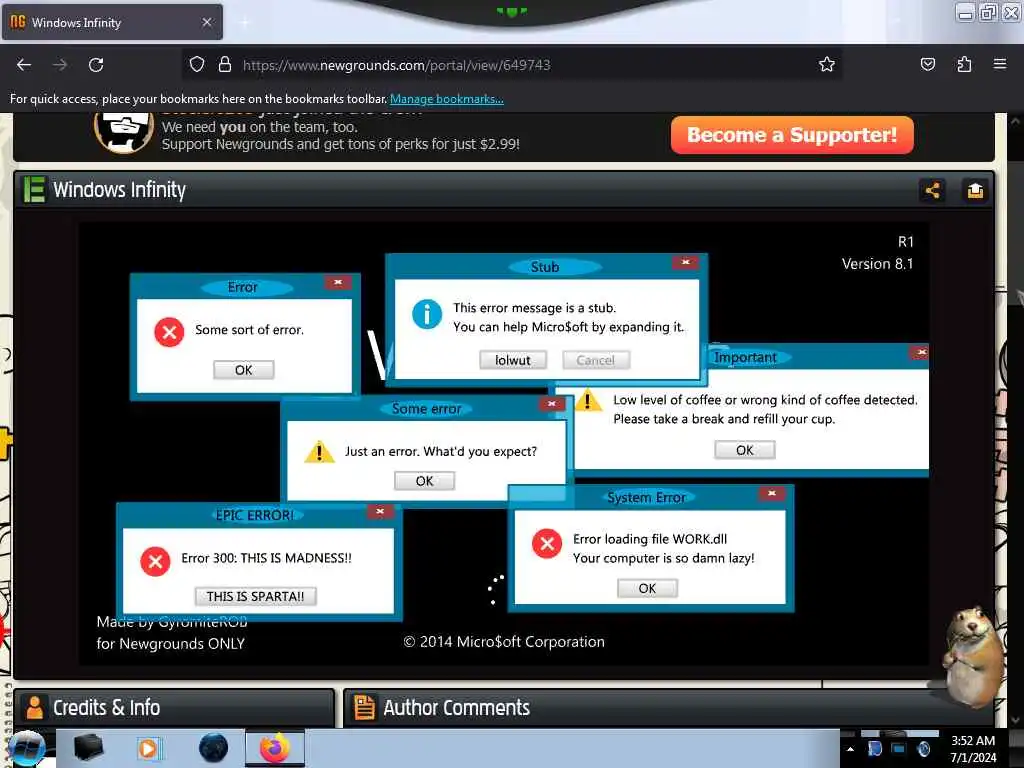Screen dimensions: 1024x768
Task: Close the Important dialog
Action: [920, 353]
